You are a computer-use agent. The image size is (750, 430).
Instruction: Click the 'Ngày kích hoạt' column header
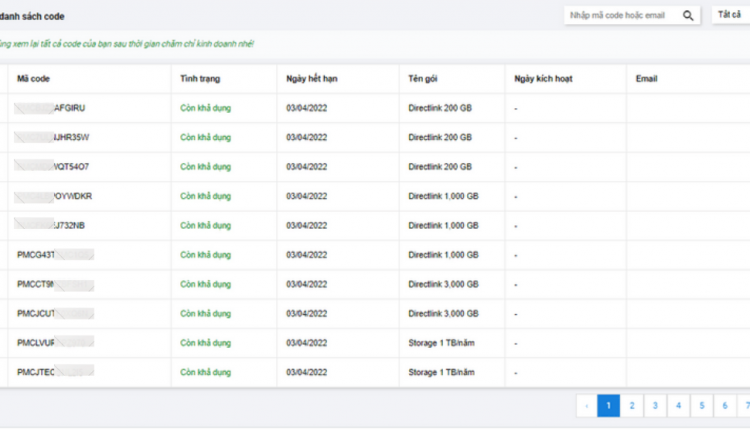[543, 79]
